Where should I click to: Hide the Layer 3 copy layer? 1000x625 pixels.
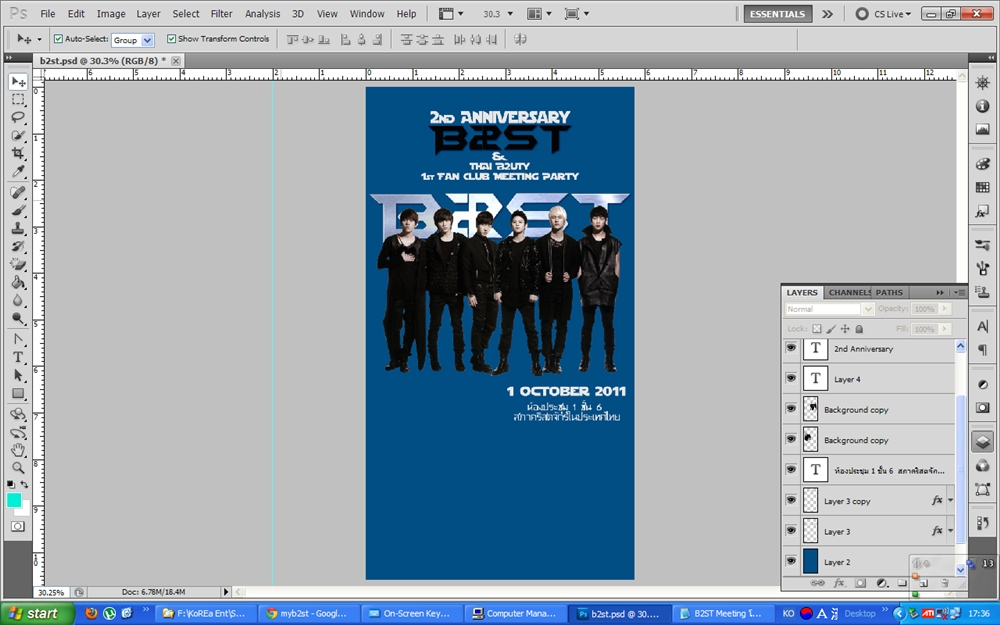tap(791, 501)
